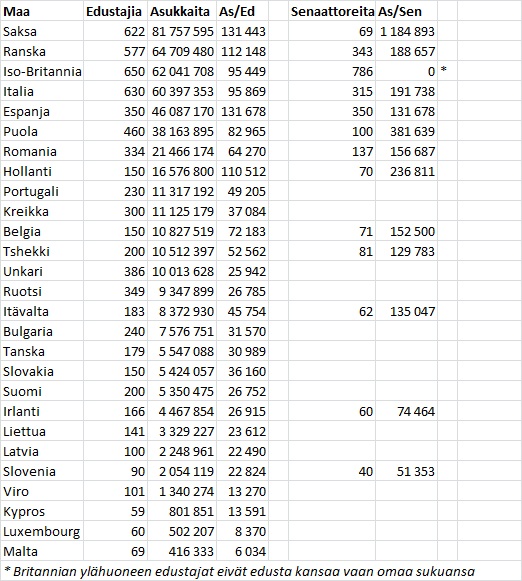
Task: Select Slovenia's senator count 40
Action: point(332,471)
